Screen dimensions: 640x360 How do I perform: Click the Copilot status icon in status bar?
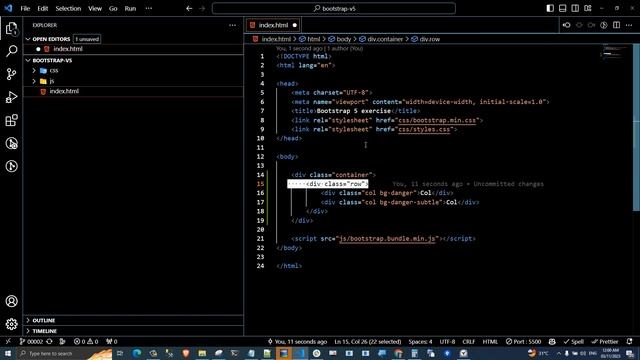(x=552, y=342)
